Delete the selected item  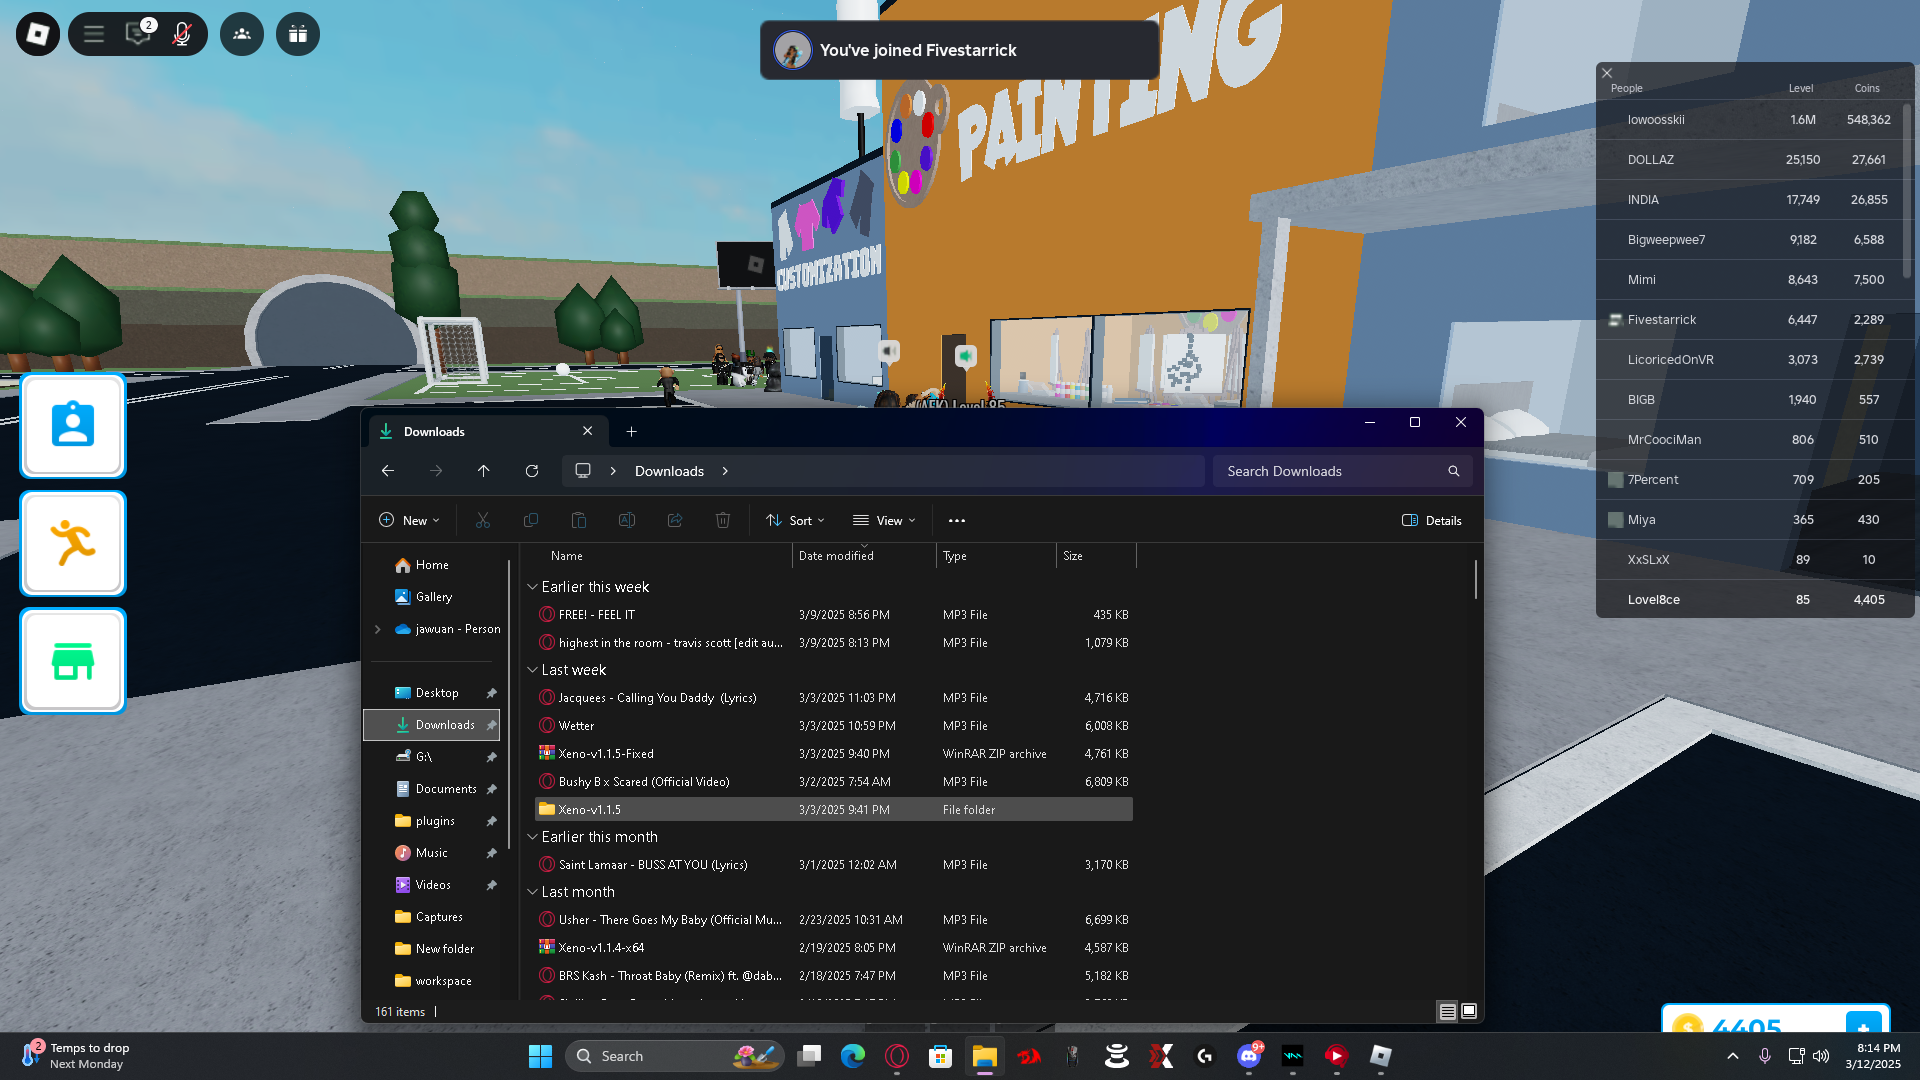pos(723,520)
